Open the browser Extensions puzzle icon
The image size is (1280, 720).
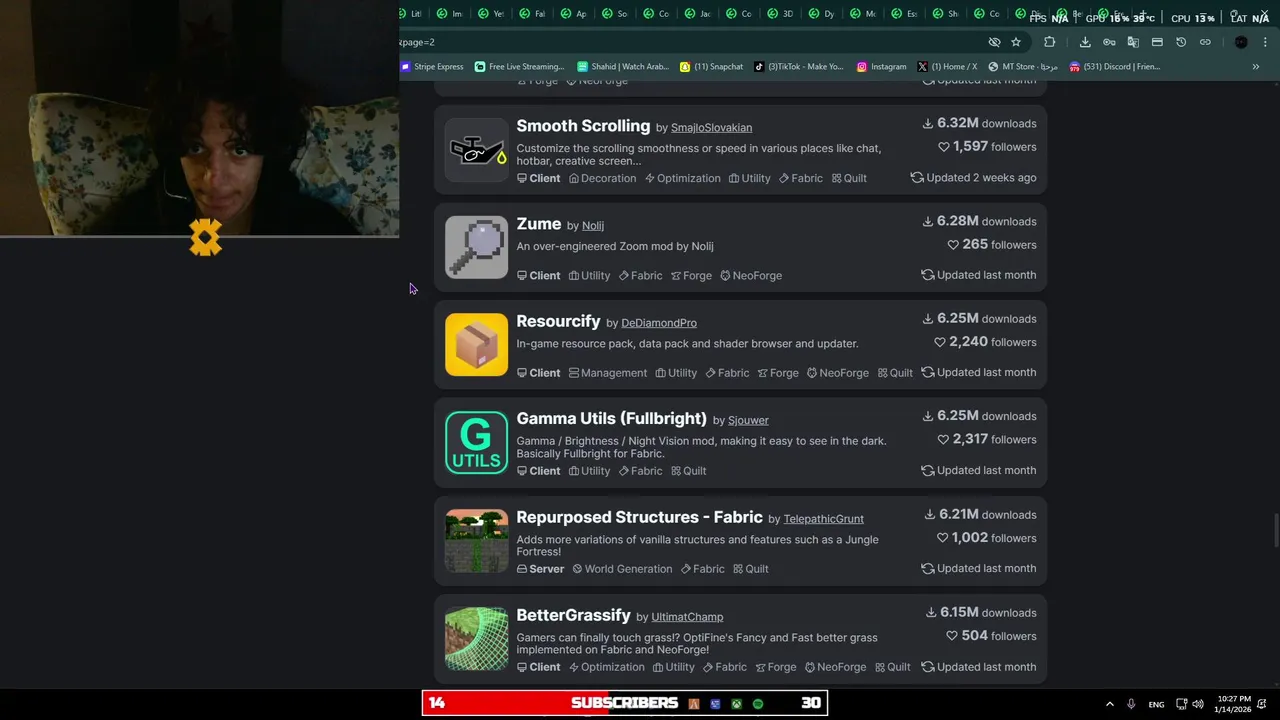[1049, 42]
